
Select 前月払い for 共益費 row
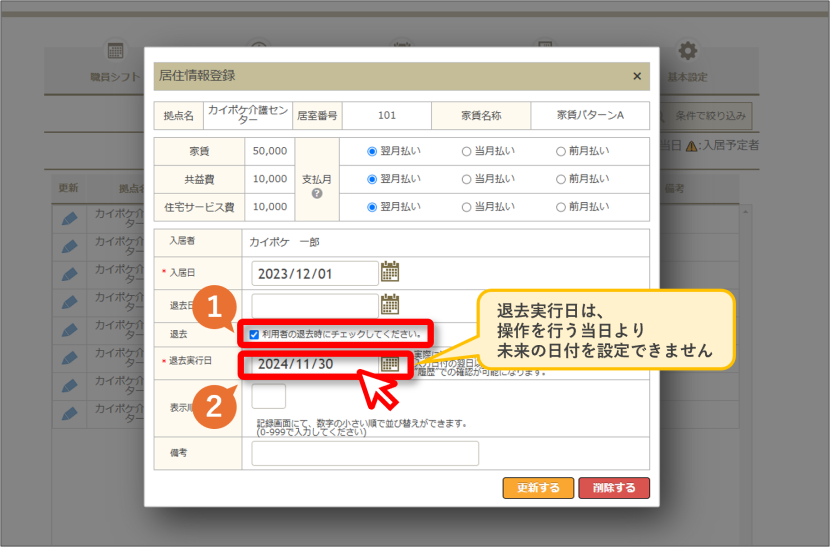tap(561, 180)
